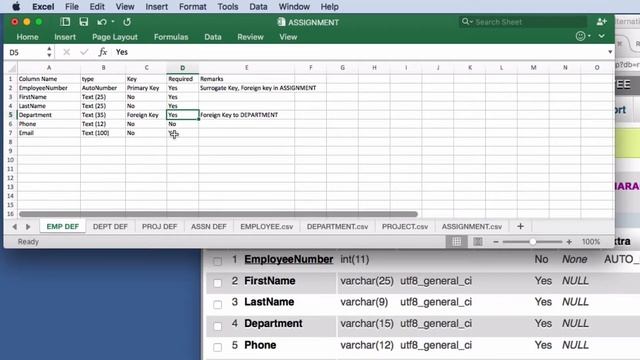Select column D header
Image resolution: width=640 pixels, height=360 pixels.
coord(182,68)
